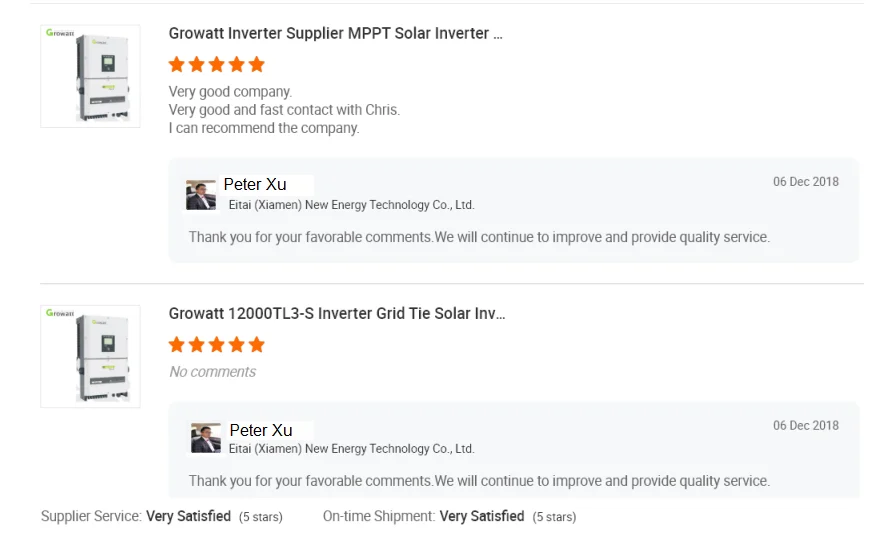Open 'Growatt 12000TL3-S Inverter Grid Tie' title

(337, 313)
